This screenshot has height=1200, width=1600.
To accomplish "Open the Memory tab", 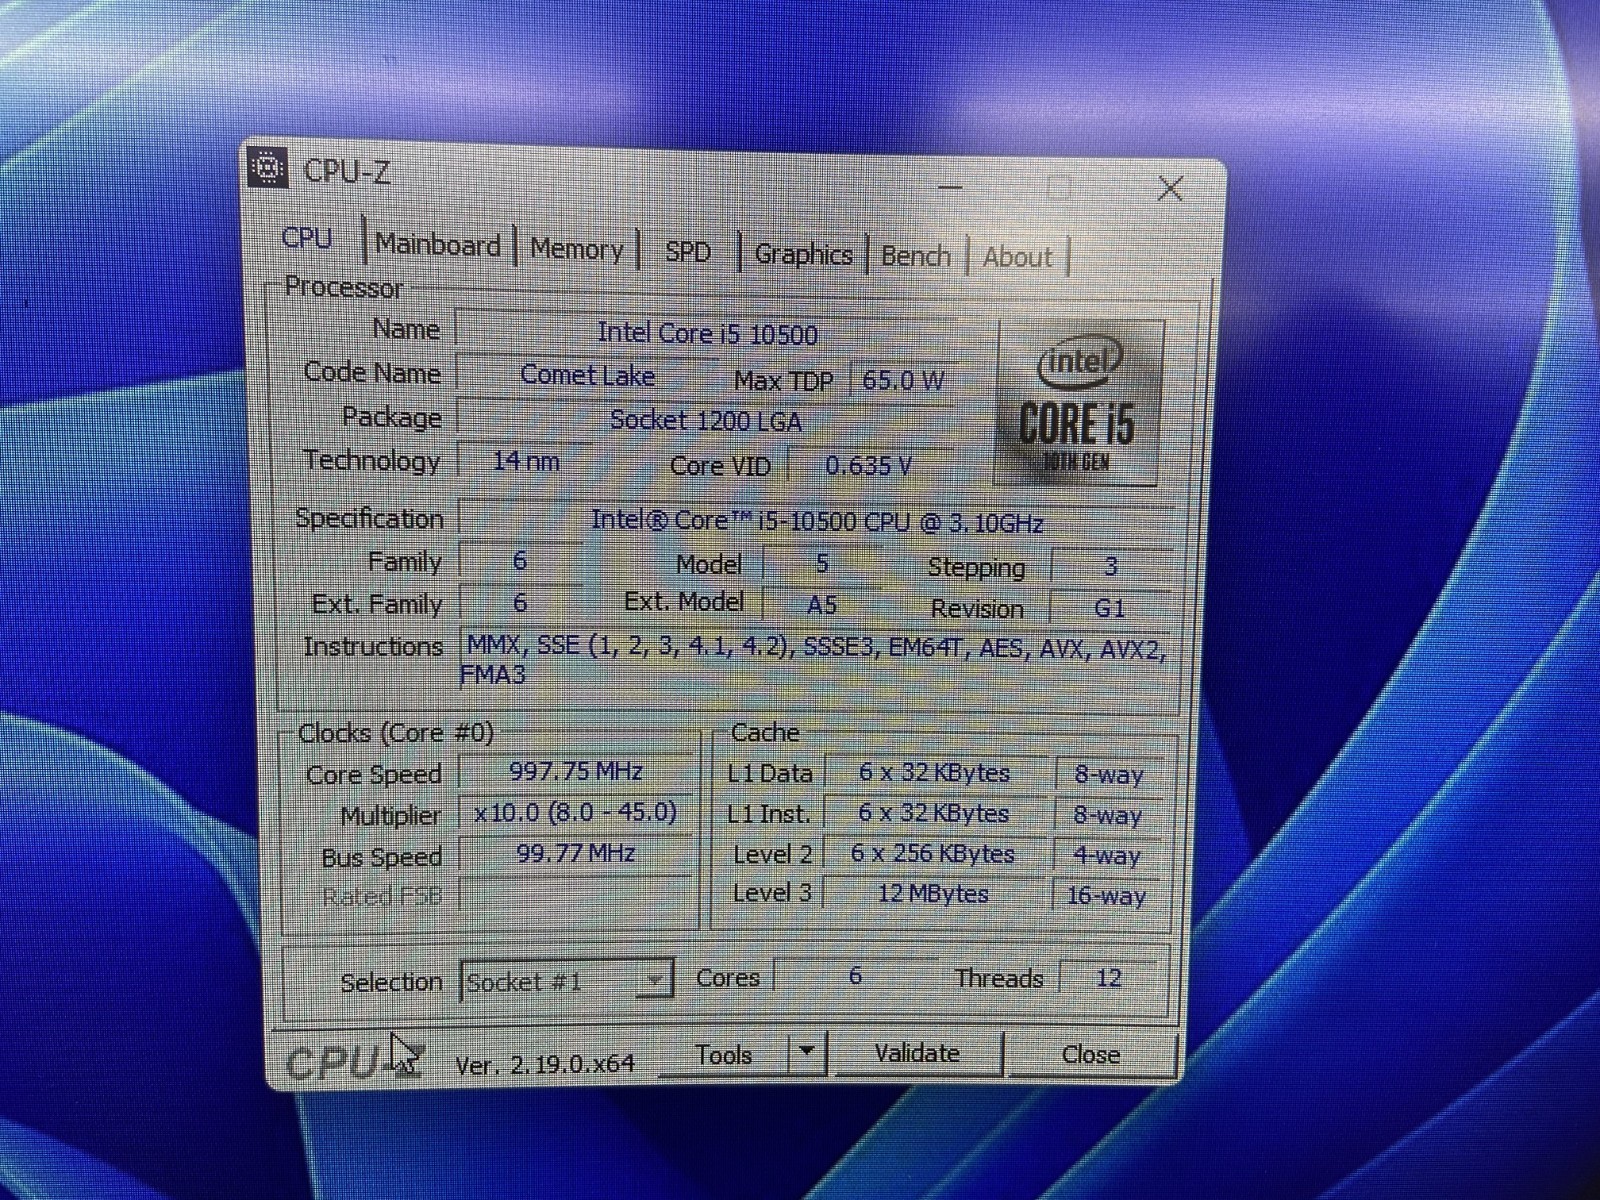I will click(576, 249).
